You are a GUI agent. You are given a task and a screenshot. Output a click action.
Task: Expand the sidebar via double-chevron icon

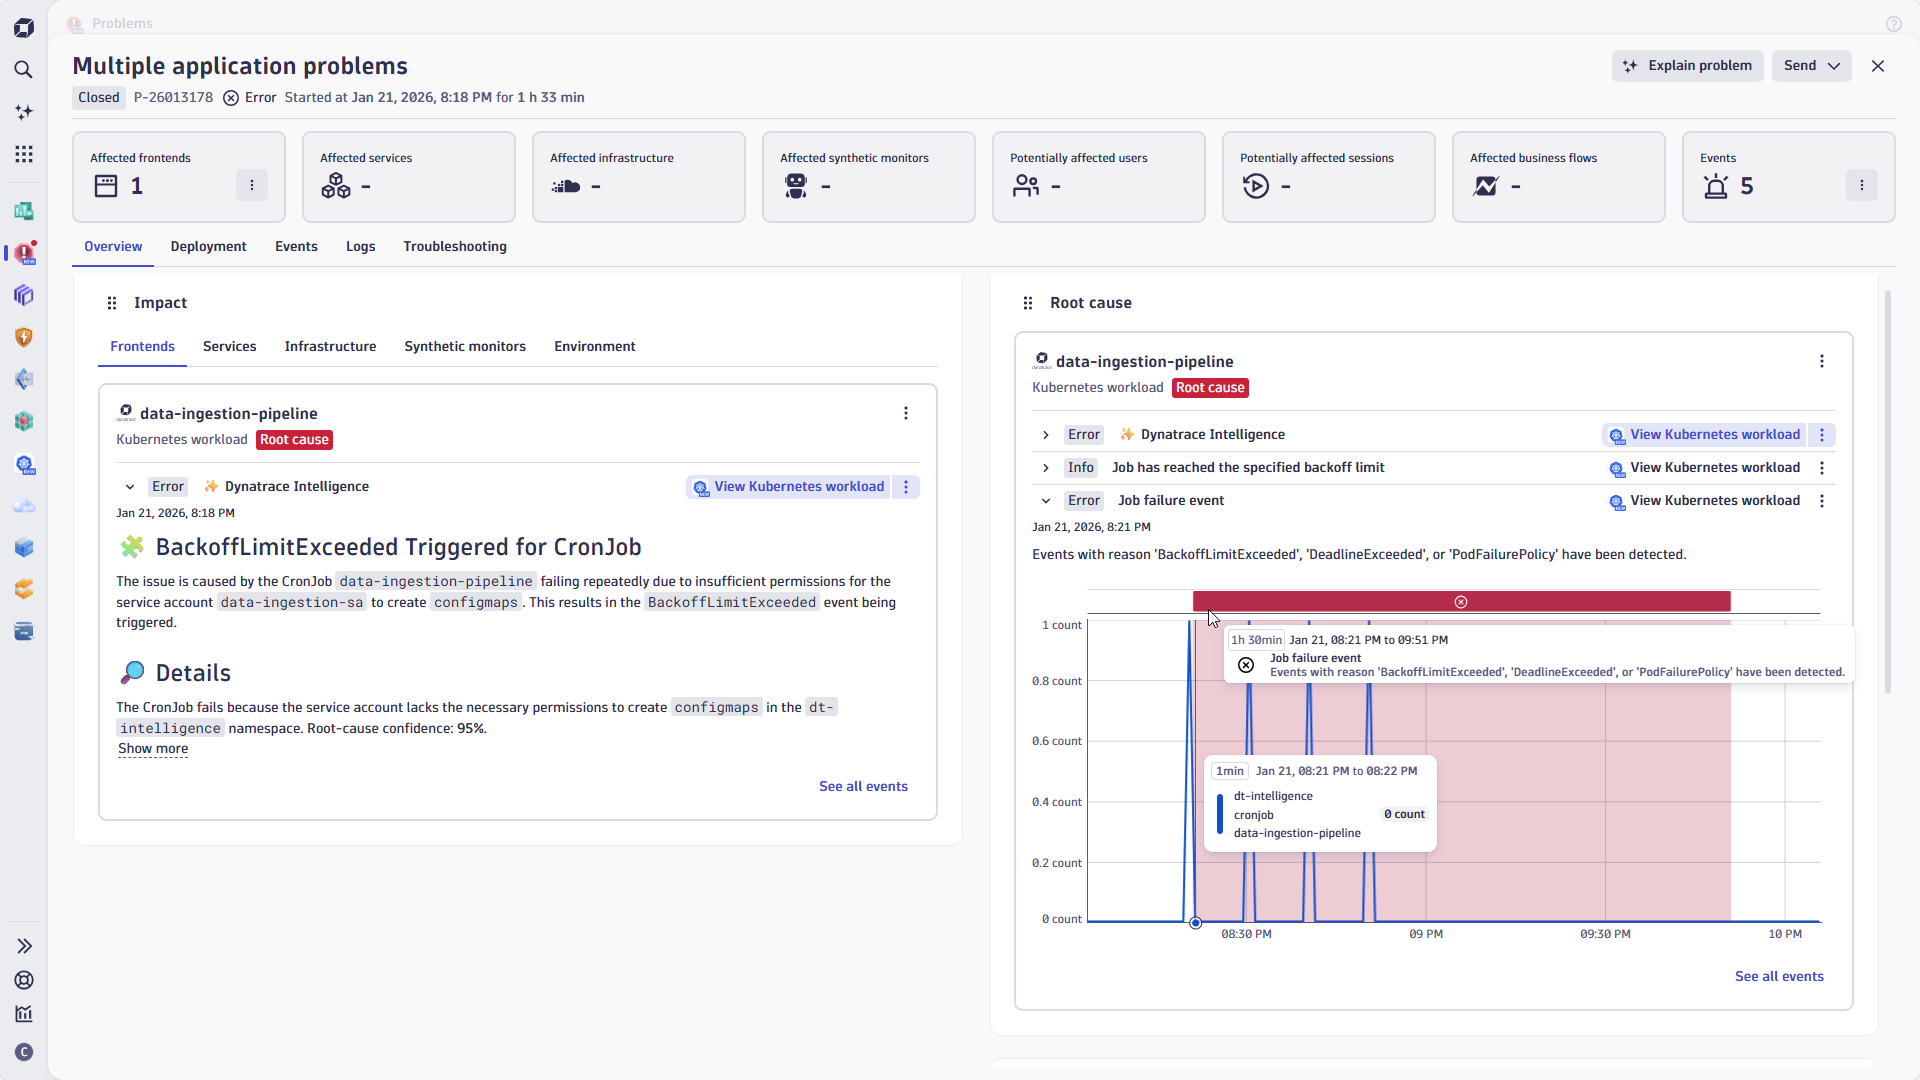[x=24, y=945]
